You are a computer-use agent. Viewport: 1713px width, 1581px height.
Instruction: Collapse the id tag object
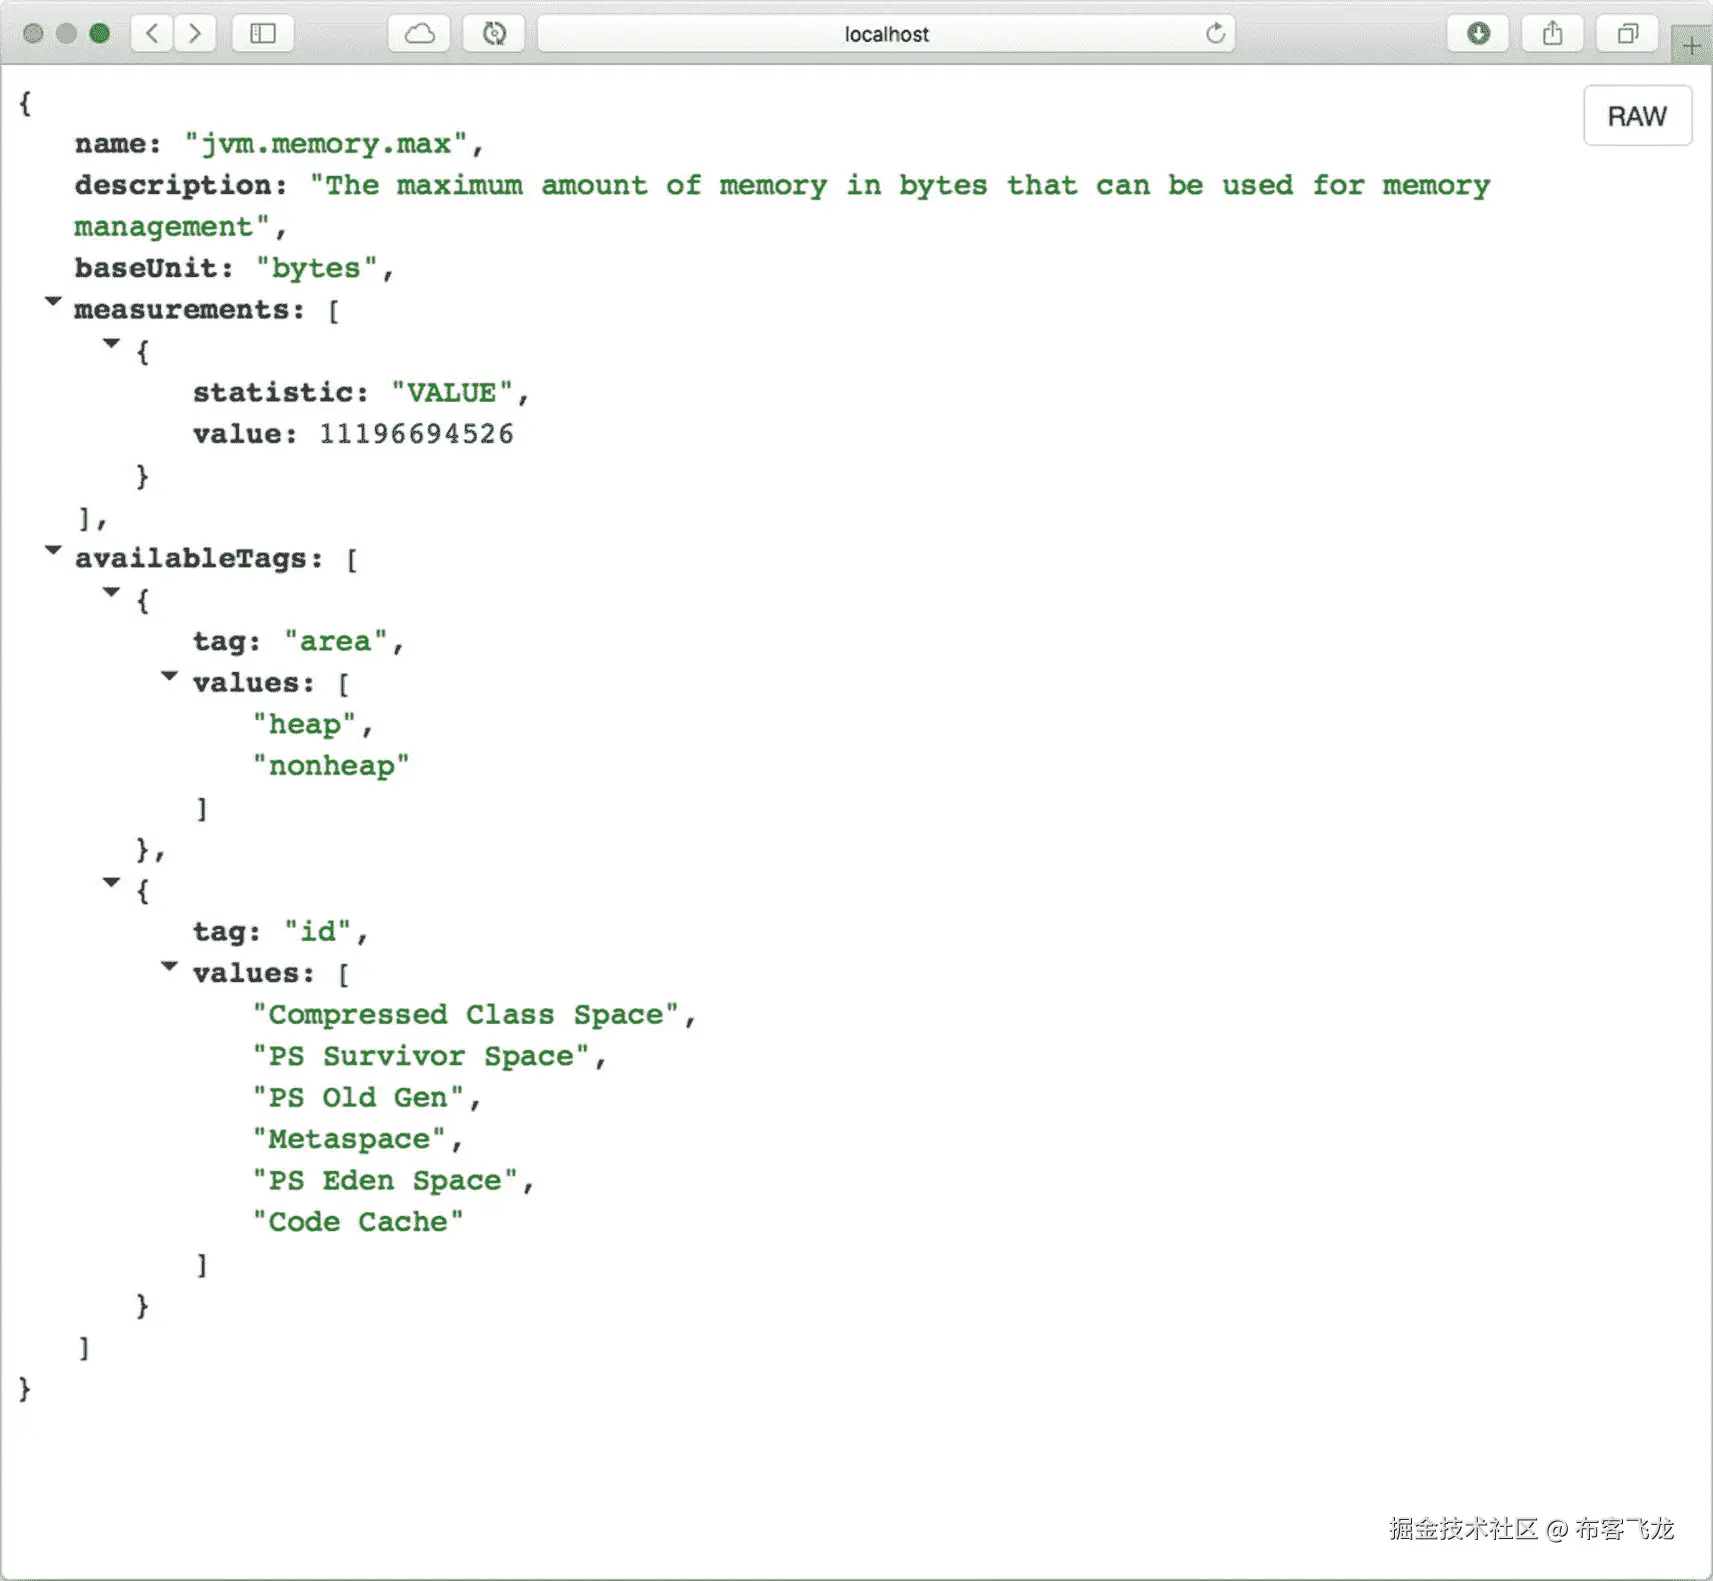coord(111,881)
